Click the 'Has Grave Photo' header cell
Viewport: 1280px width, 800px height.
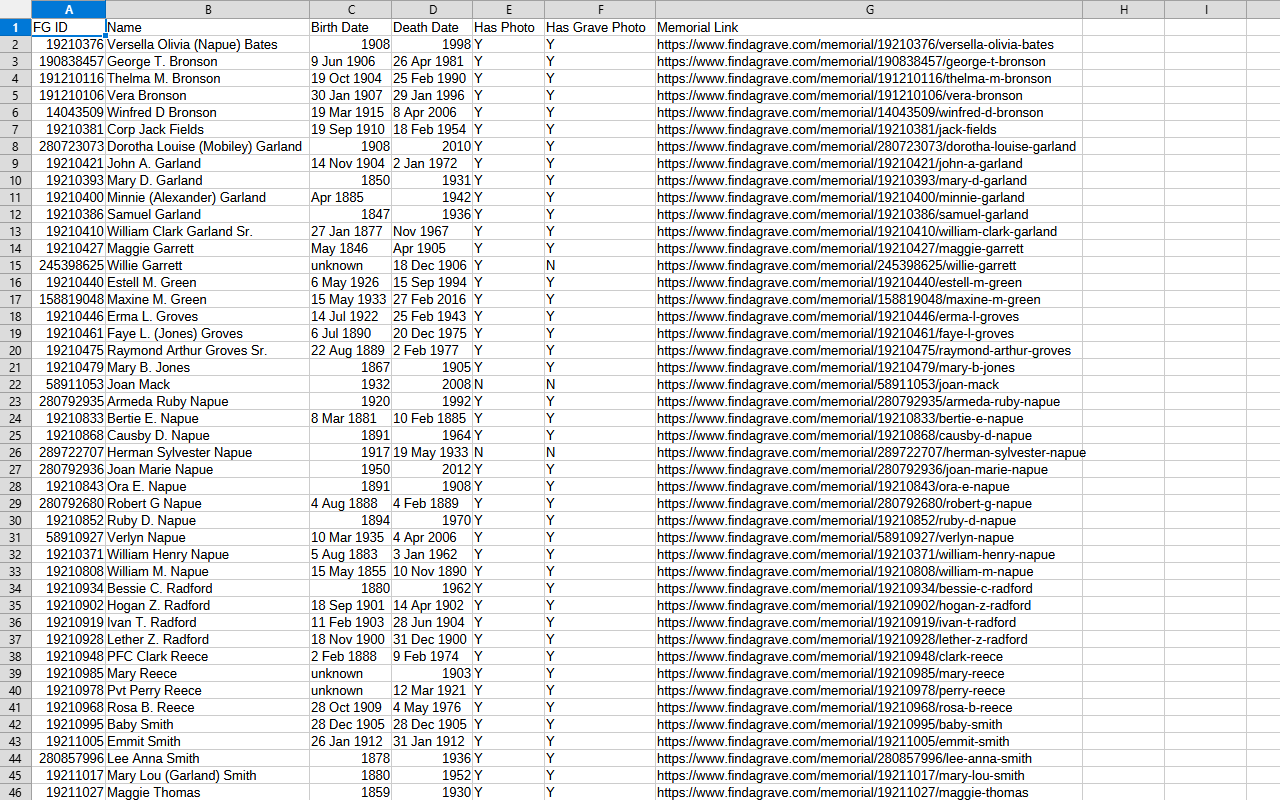600,27
